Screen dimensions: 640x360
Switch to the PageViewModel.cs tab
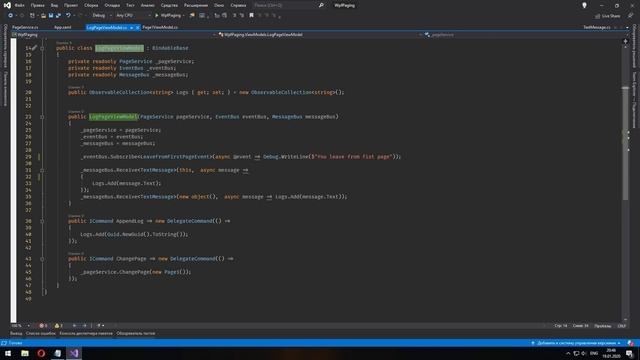(x=160, y=27)
